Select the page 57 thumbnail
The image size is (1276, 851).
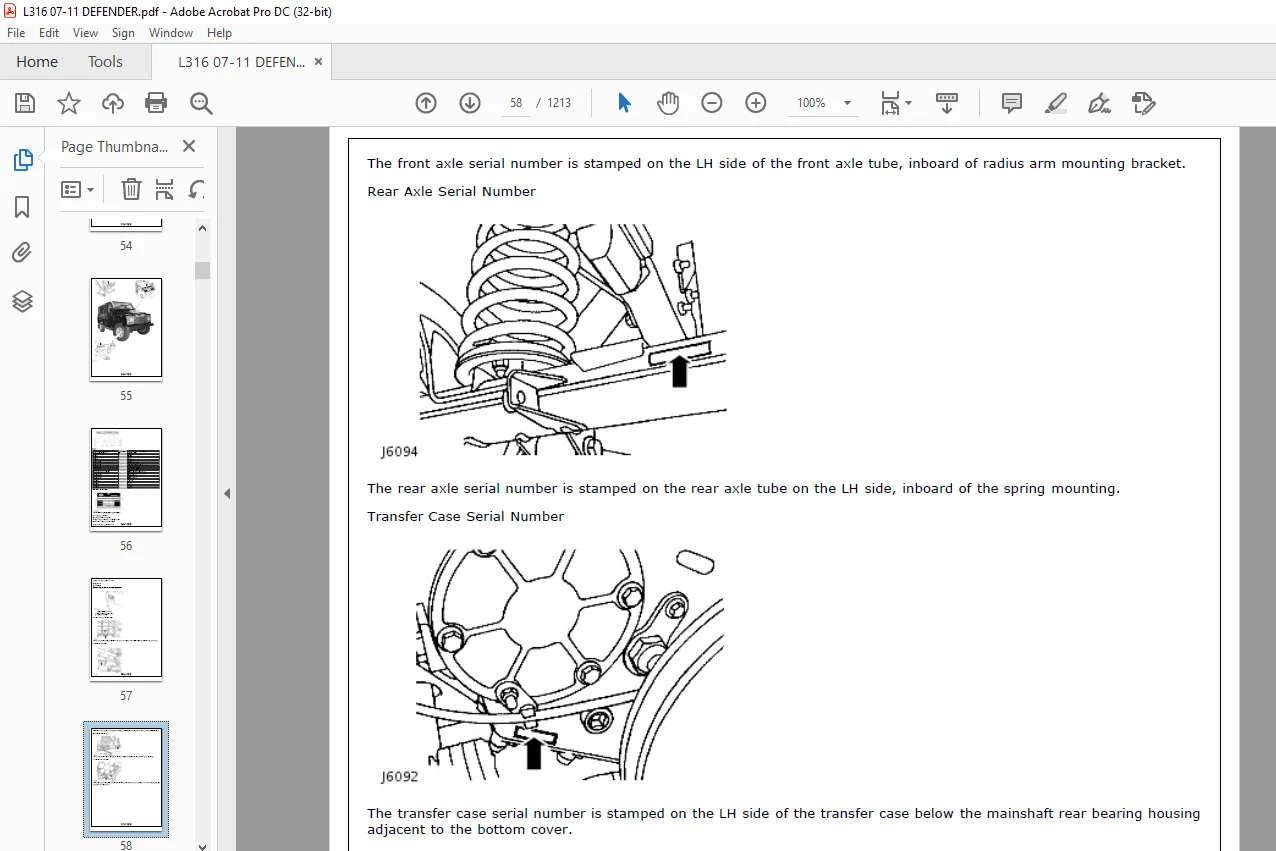coord(126,628)
